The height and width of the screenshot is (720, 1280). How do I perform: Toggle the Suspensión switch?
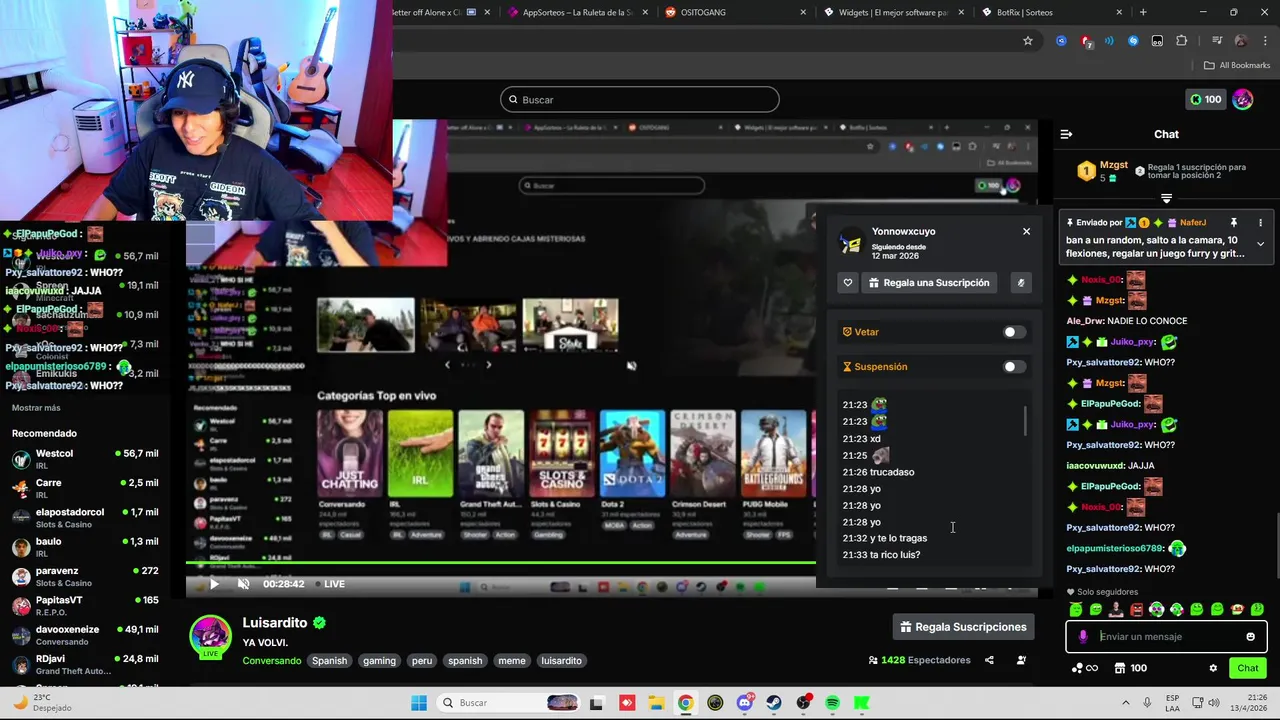pos(1014,367)
